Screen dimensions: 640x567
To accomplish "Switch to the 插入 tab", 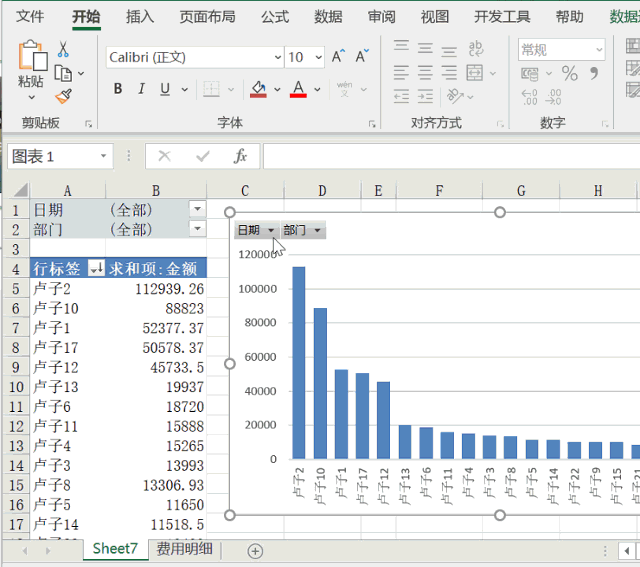I will click(140, 17).
